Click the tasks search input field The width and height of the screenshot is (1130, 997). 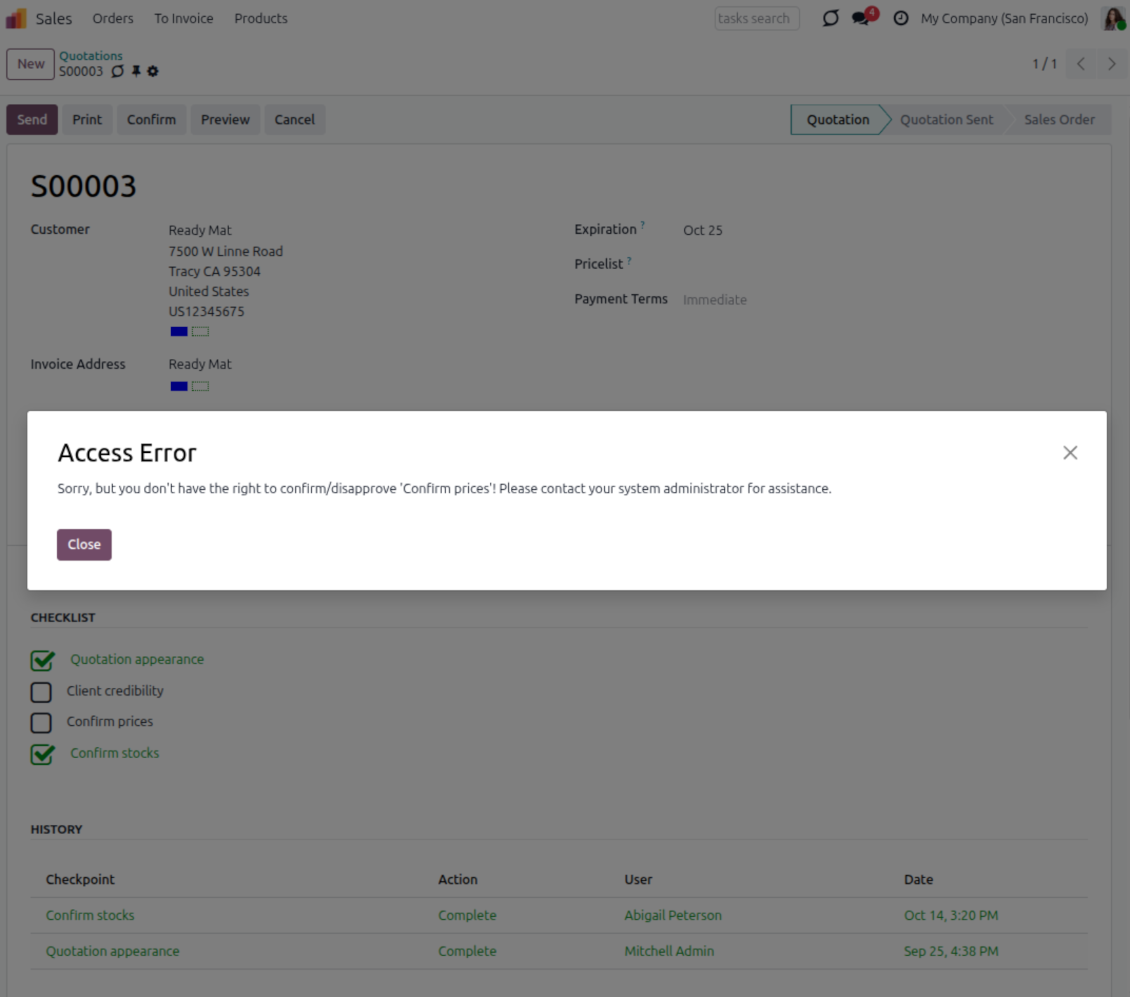(x=756, y=18)
